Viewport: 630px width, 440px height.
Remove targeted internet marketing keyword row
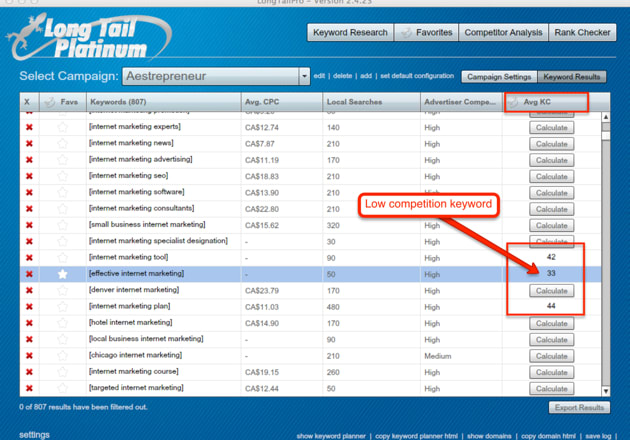point(29,388)
